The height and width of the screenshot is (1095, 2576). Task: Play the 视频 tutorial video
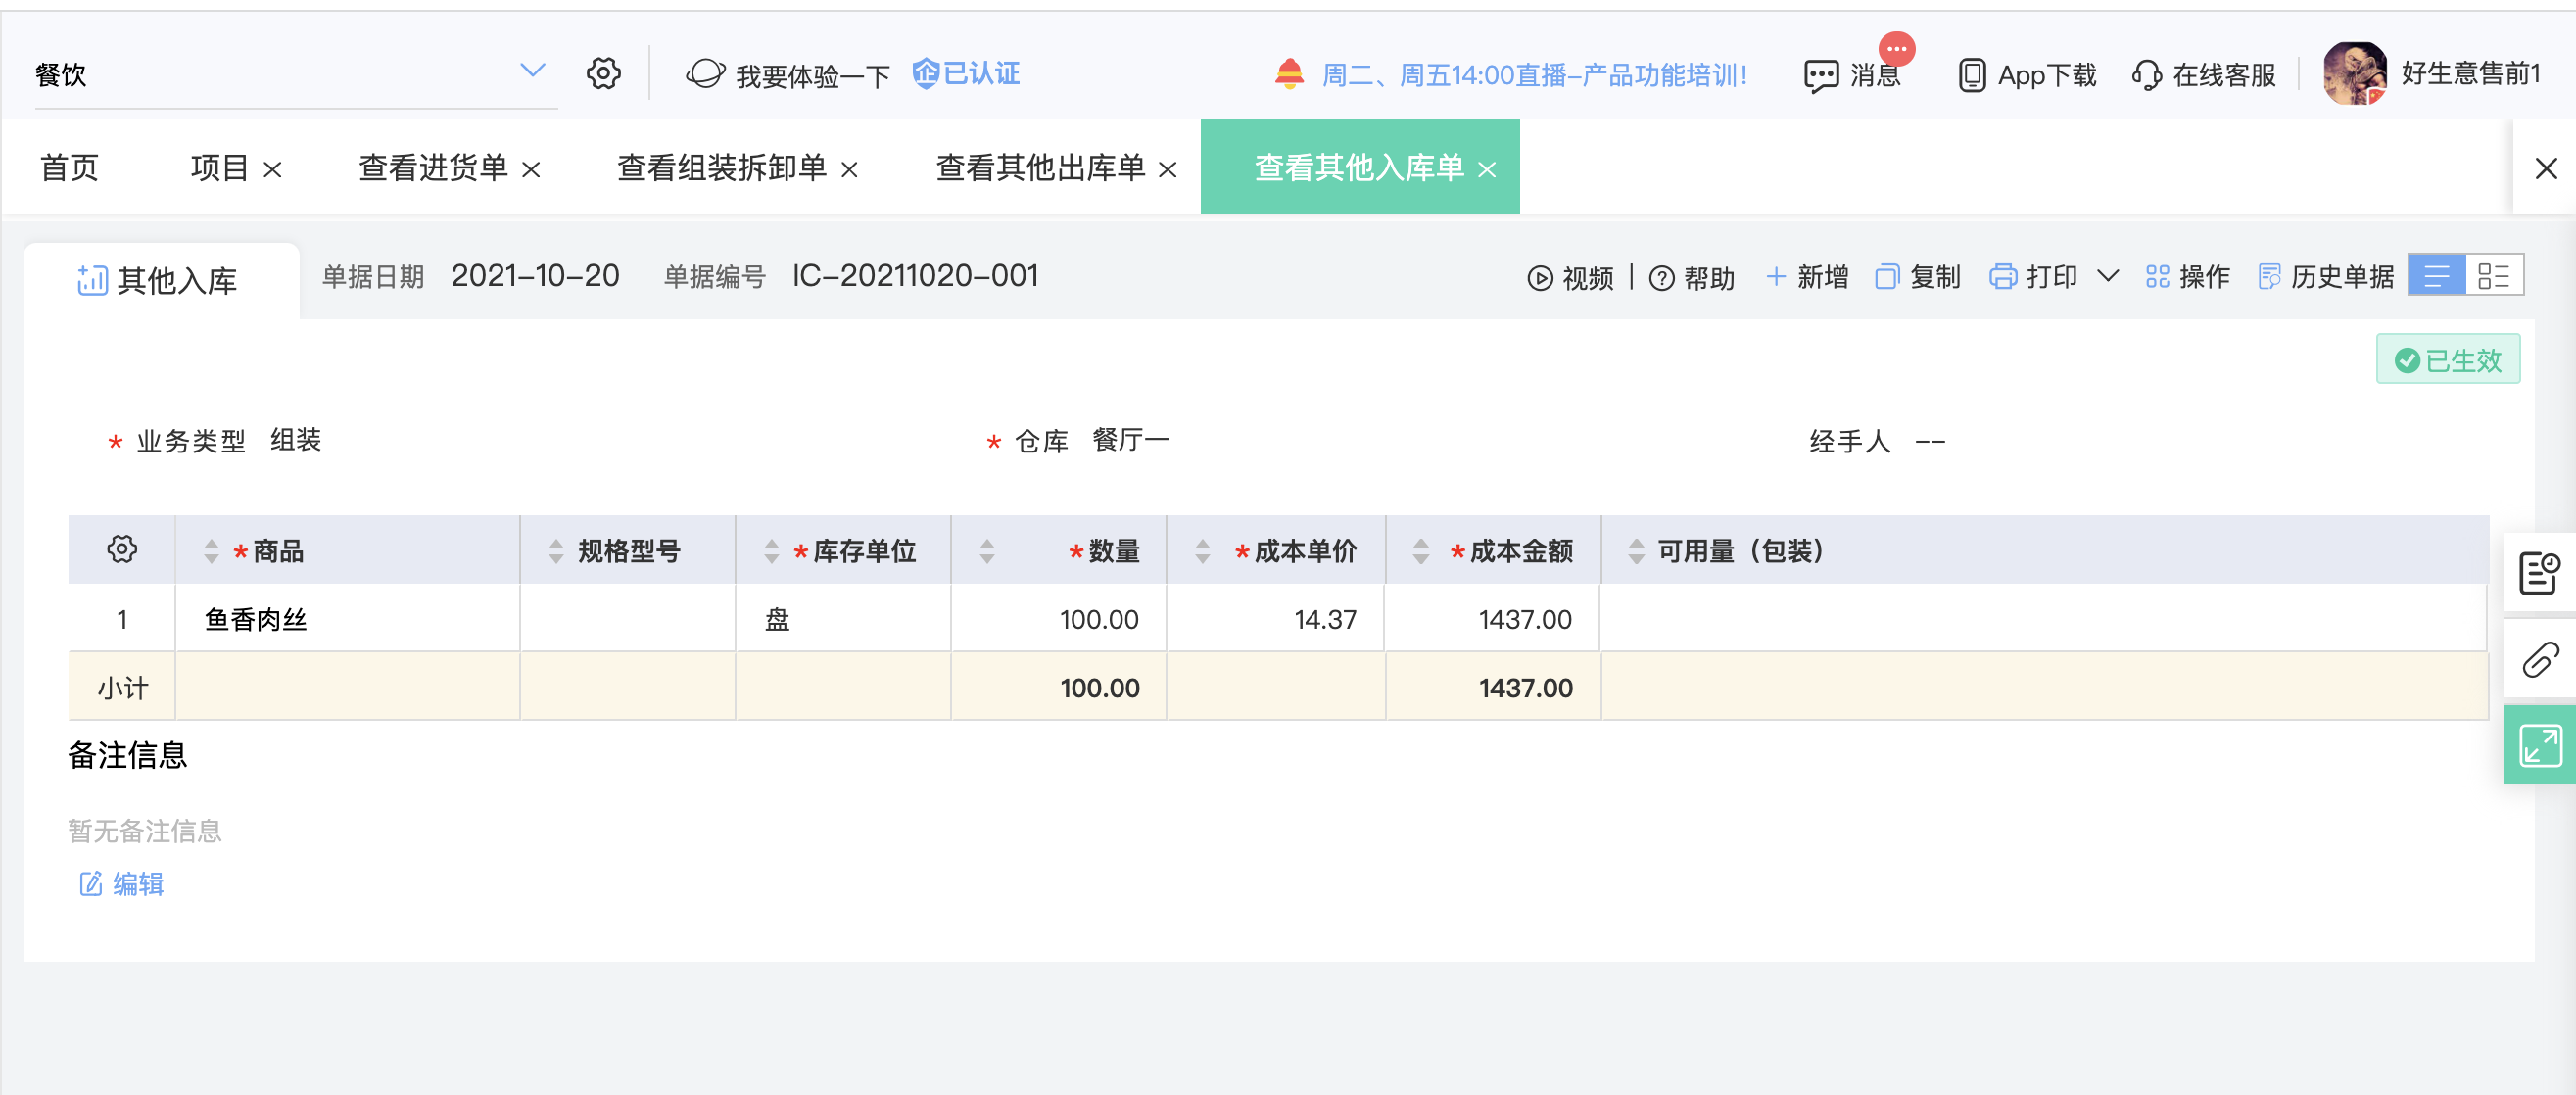click(1570, 278)
